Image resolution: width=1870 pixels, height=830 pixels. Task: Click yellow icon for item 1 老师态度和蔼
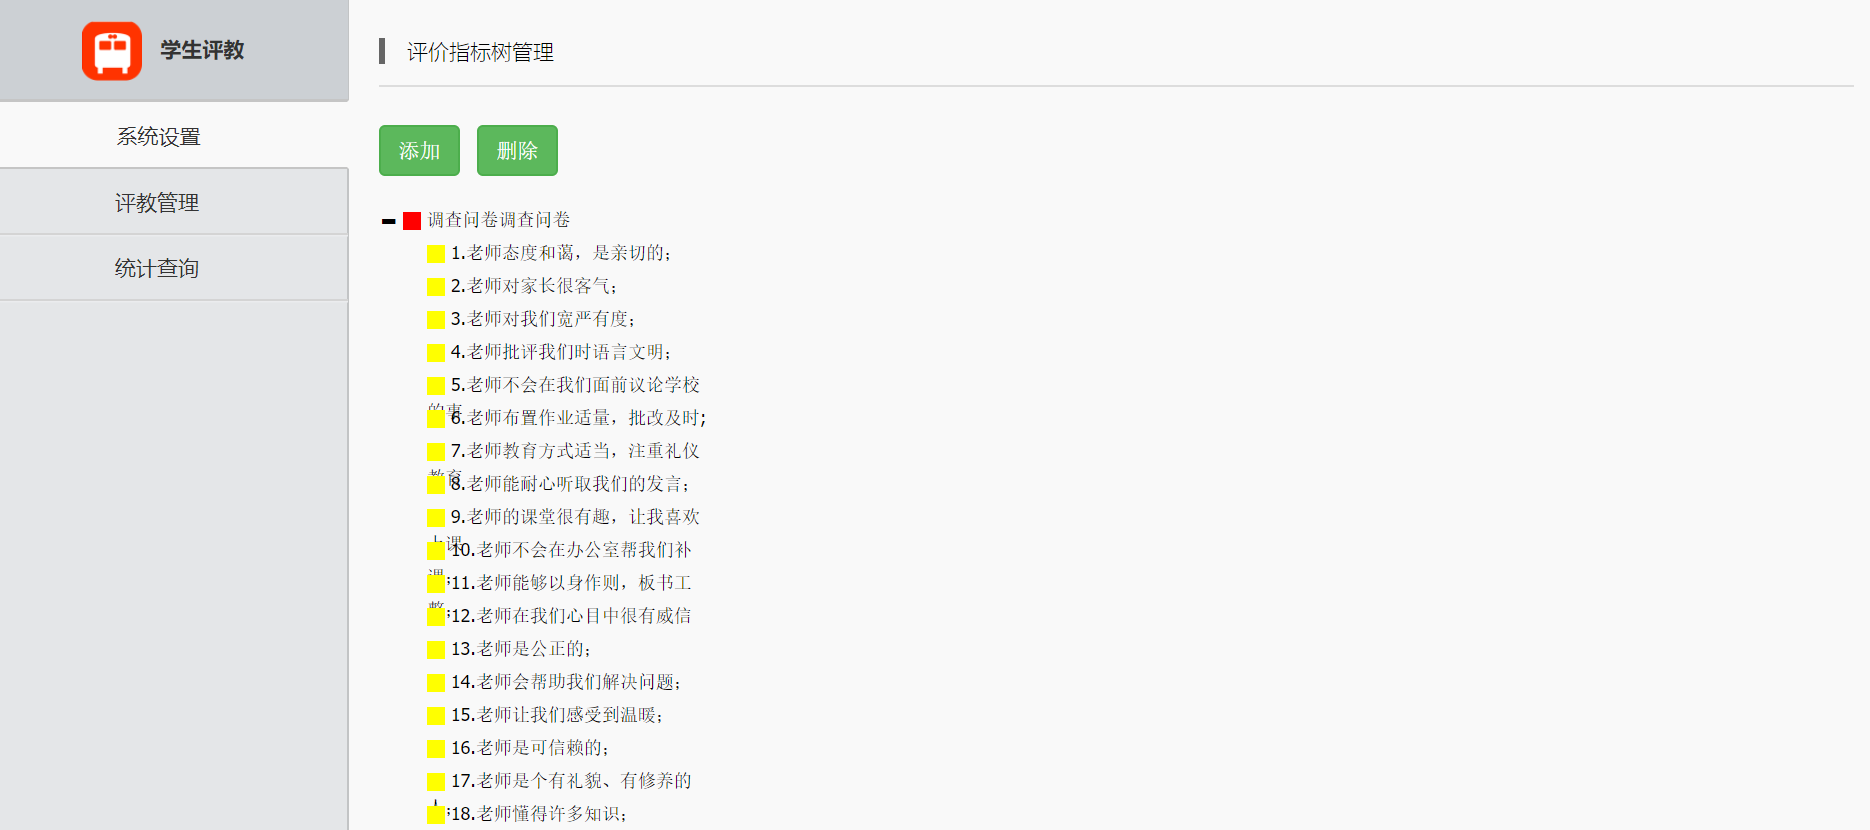(436, 254)
